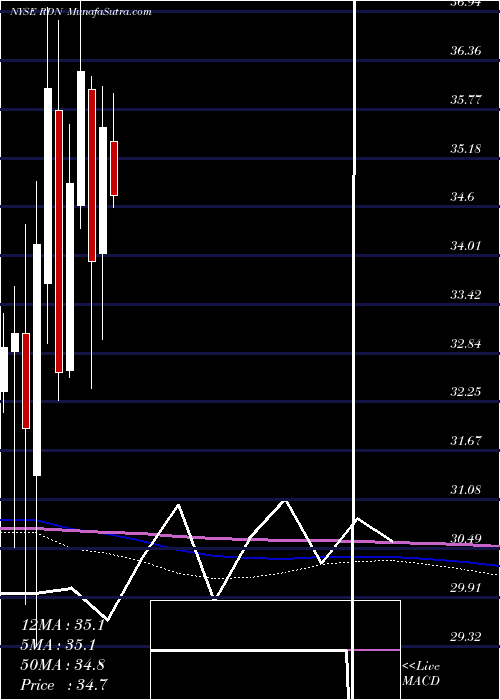The height and width of the screenshot is (700, 500).
Task: Click the '<<Live MACD' label
Action: pyautogui.click(x=421, y=673)
